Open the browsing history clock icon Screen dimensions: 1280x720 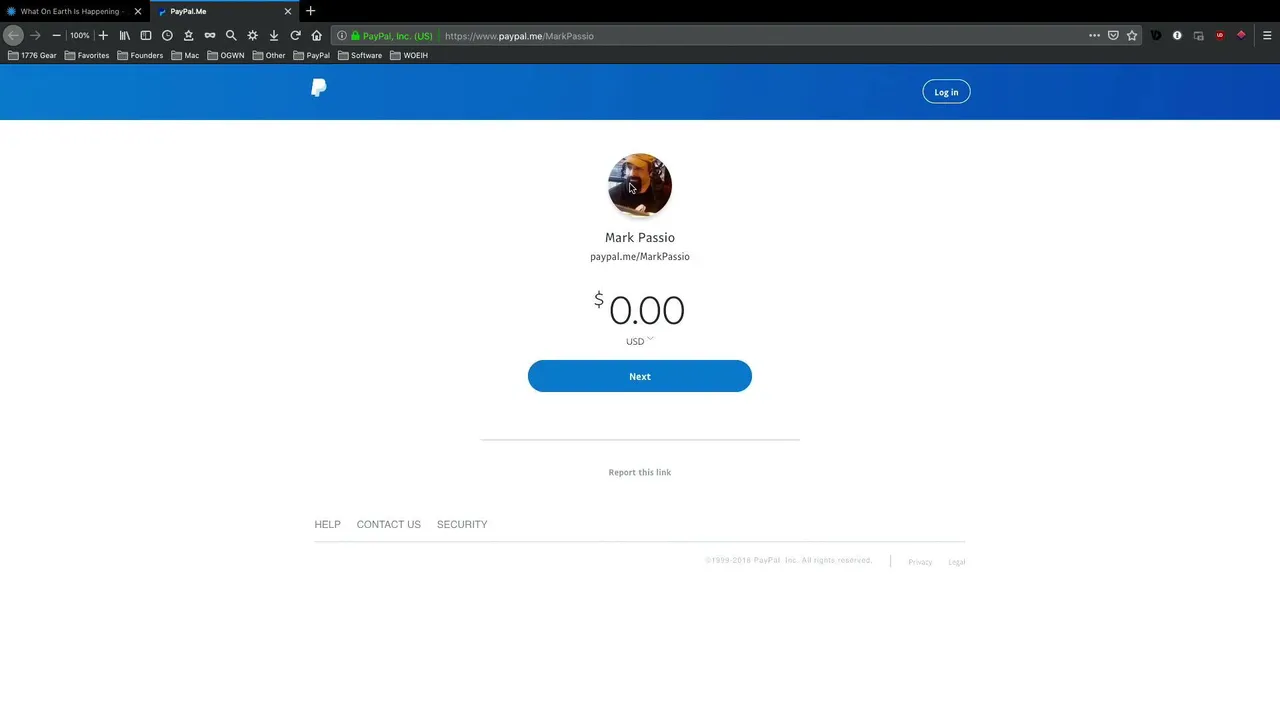(167, 35)
